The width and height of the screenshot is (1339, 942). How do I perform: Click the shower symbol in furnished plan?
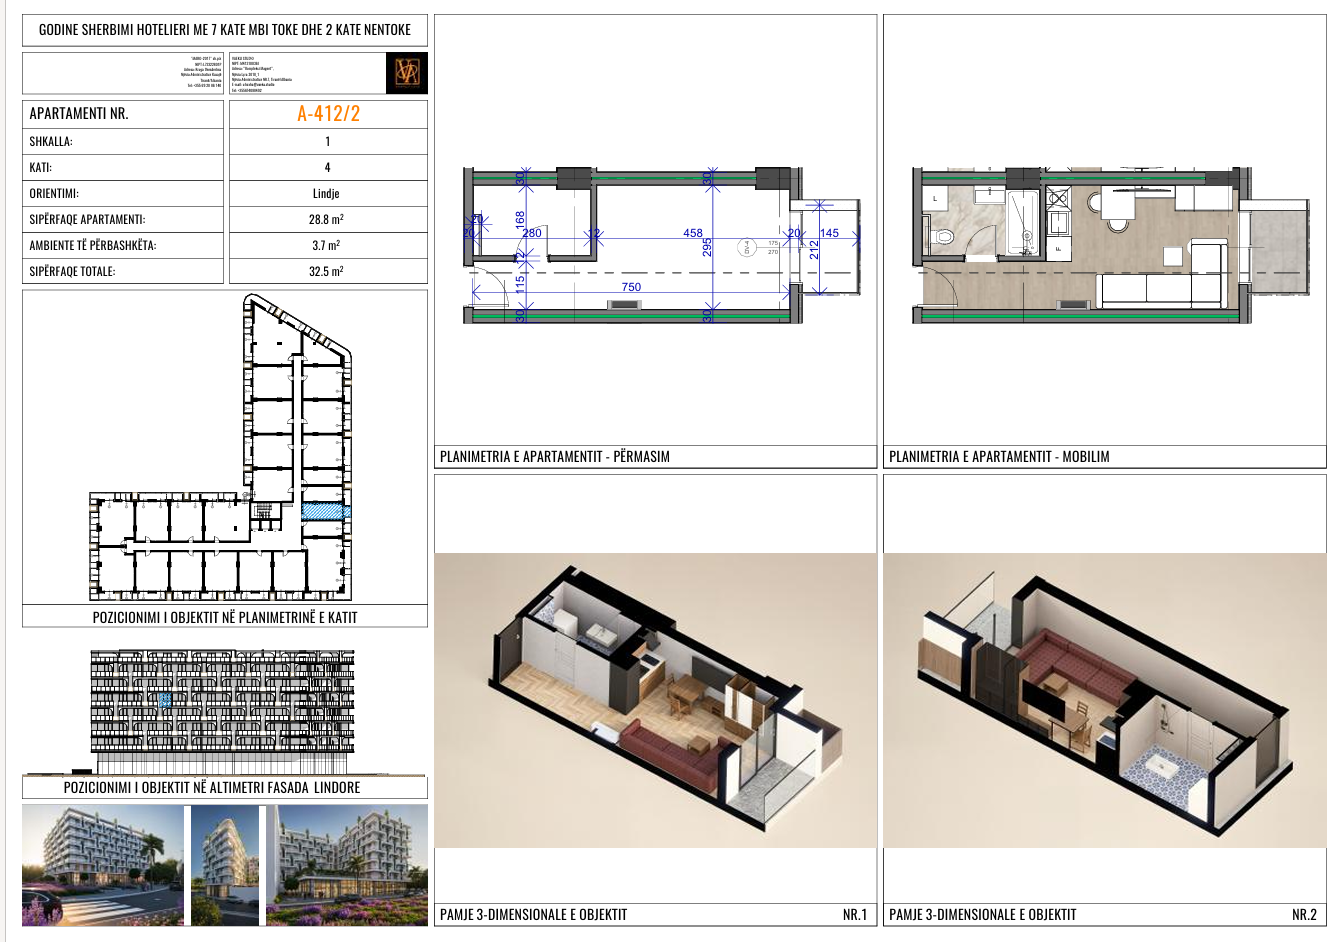(1022, 223)
